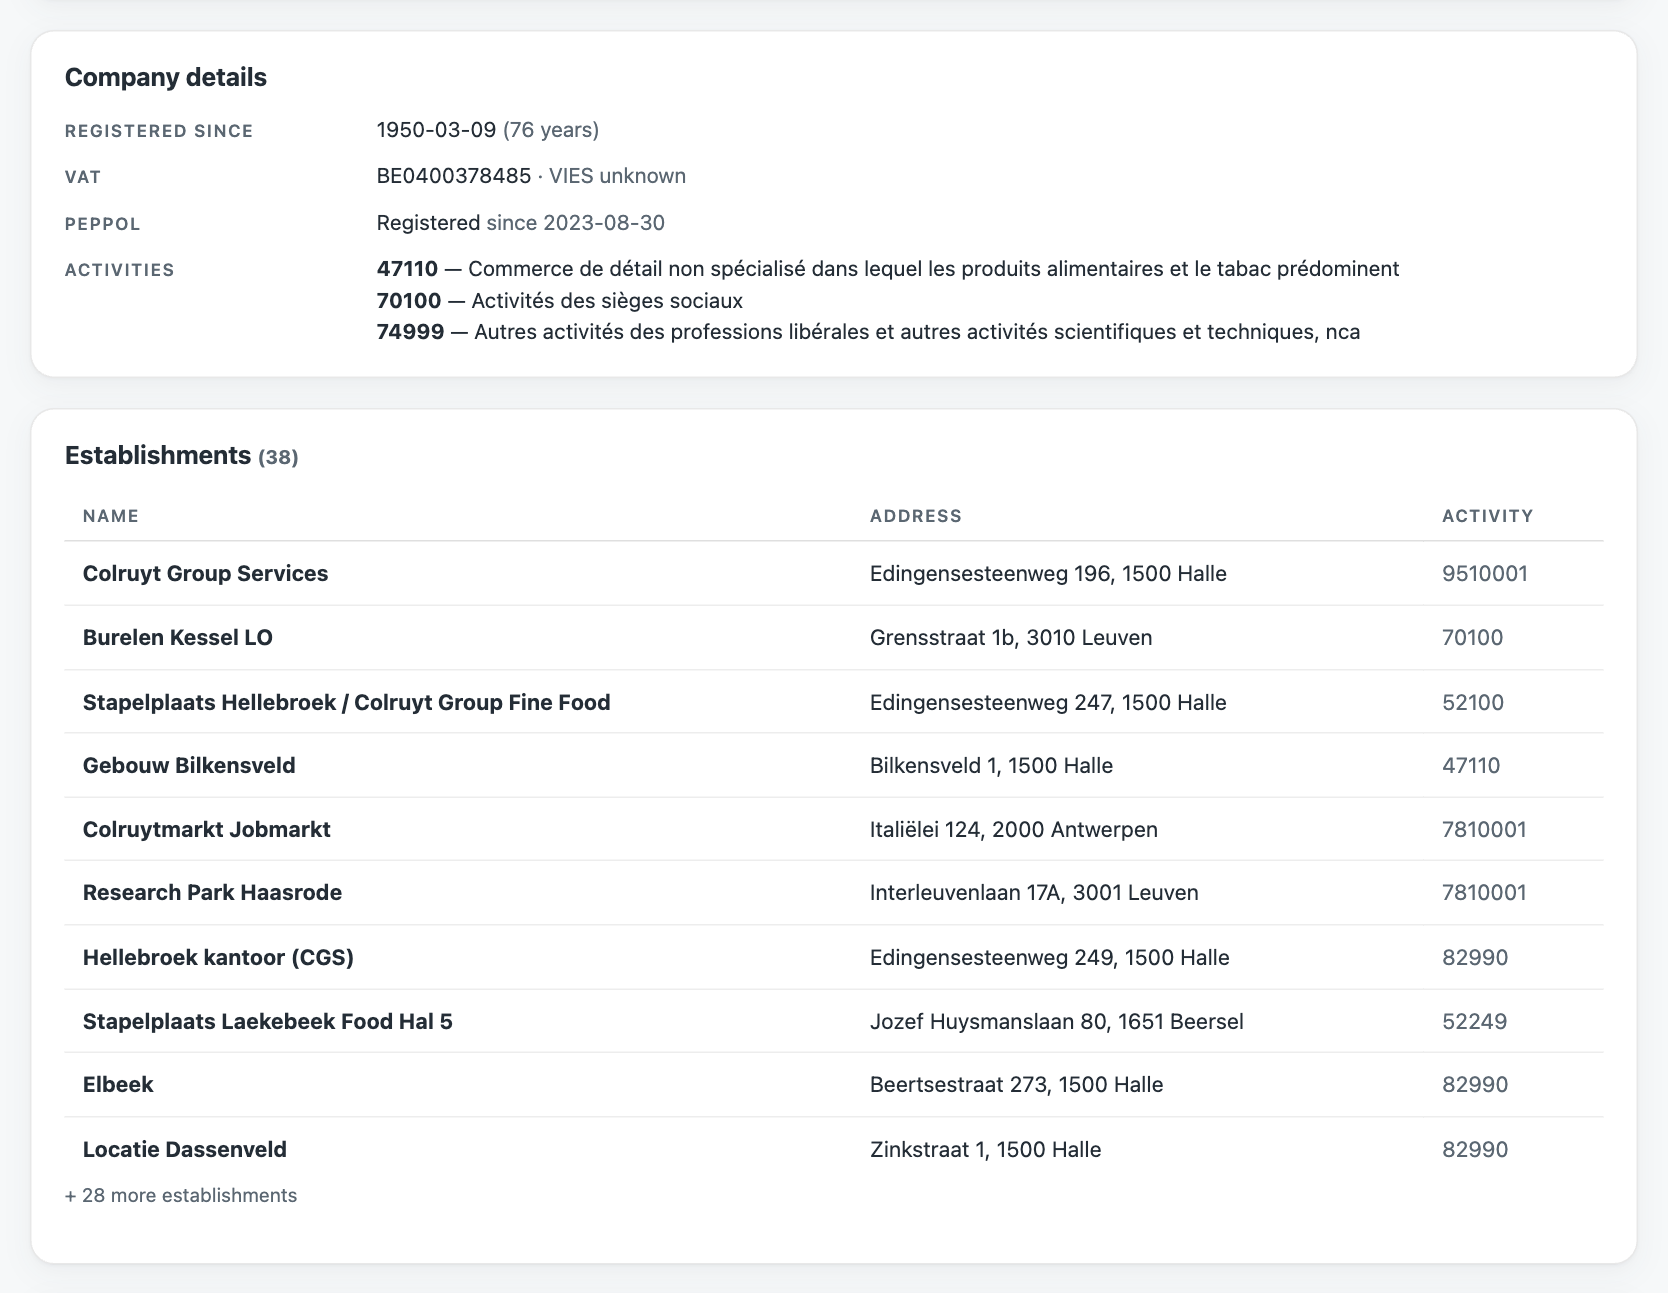Open the Colruyt Group Services establishment
The width and height of the screenshot is (1668, 1293).
point(834,573)
